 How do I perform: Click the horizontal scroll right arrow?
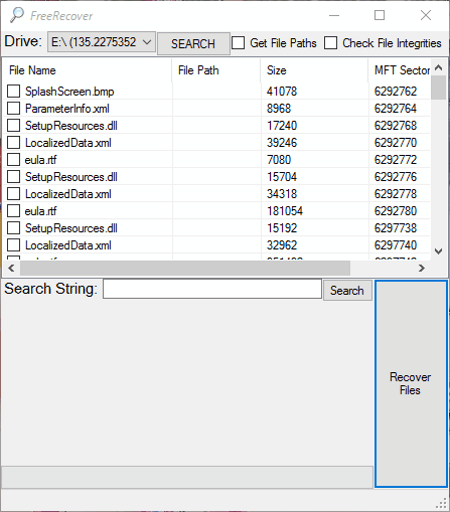click(422, 268)
